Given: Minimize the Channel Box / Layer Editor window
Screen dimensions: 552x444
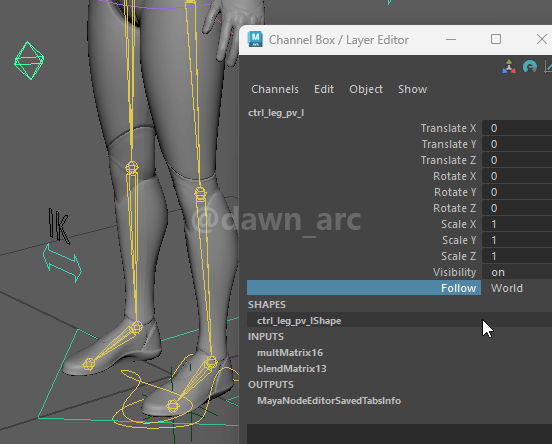Looking at the screenshot, I should click(x=451, y=39).
